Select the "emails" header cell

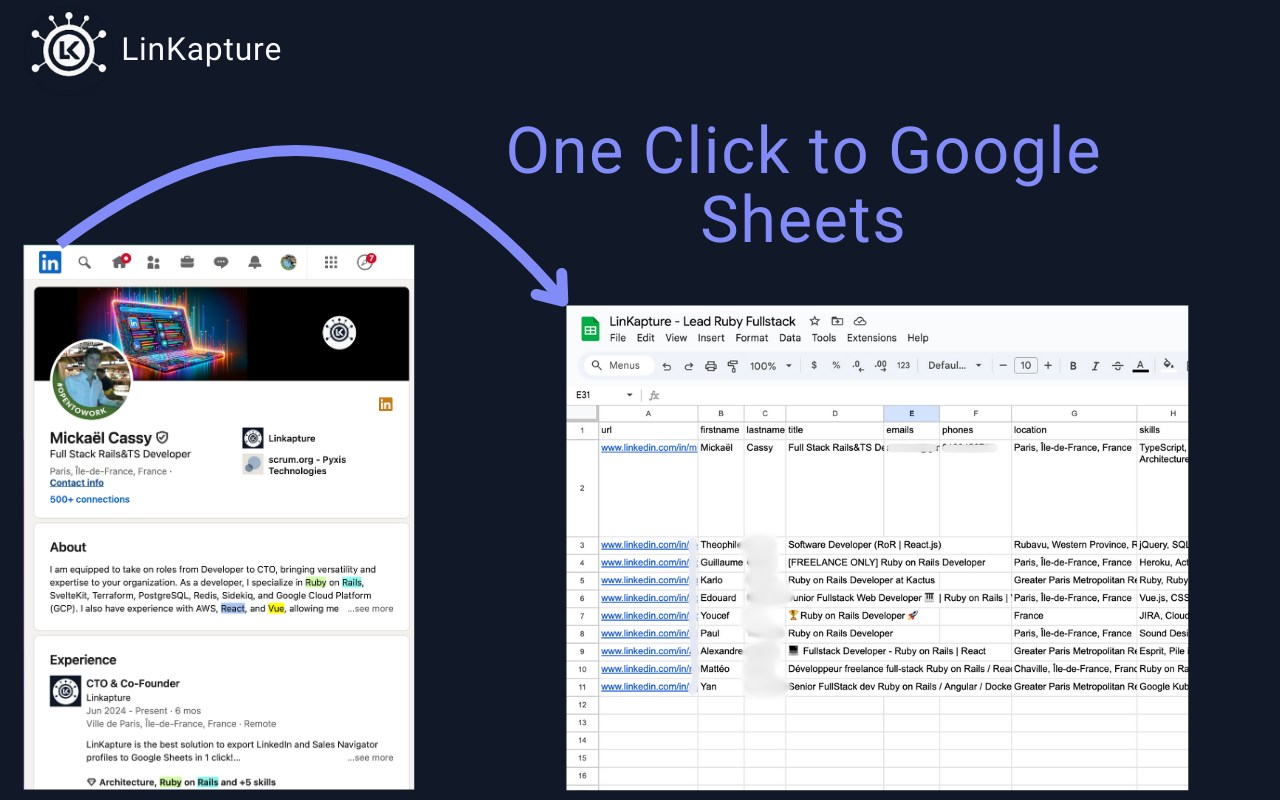point(911,430)
